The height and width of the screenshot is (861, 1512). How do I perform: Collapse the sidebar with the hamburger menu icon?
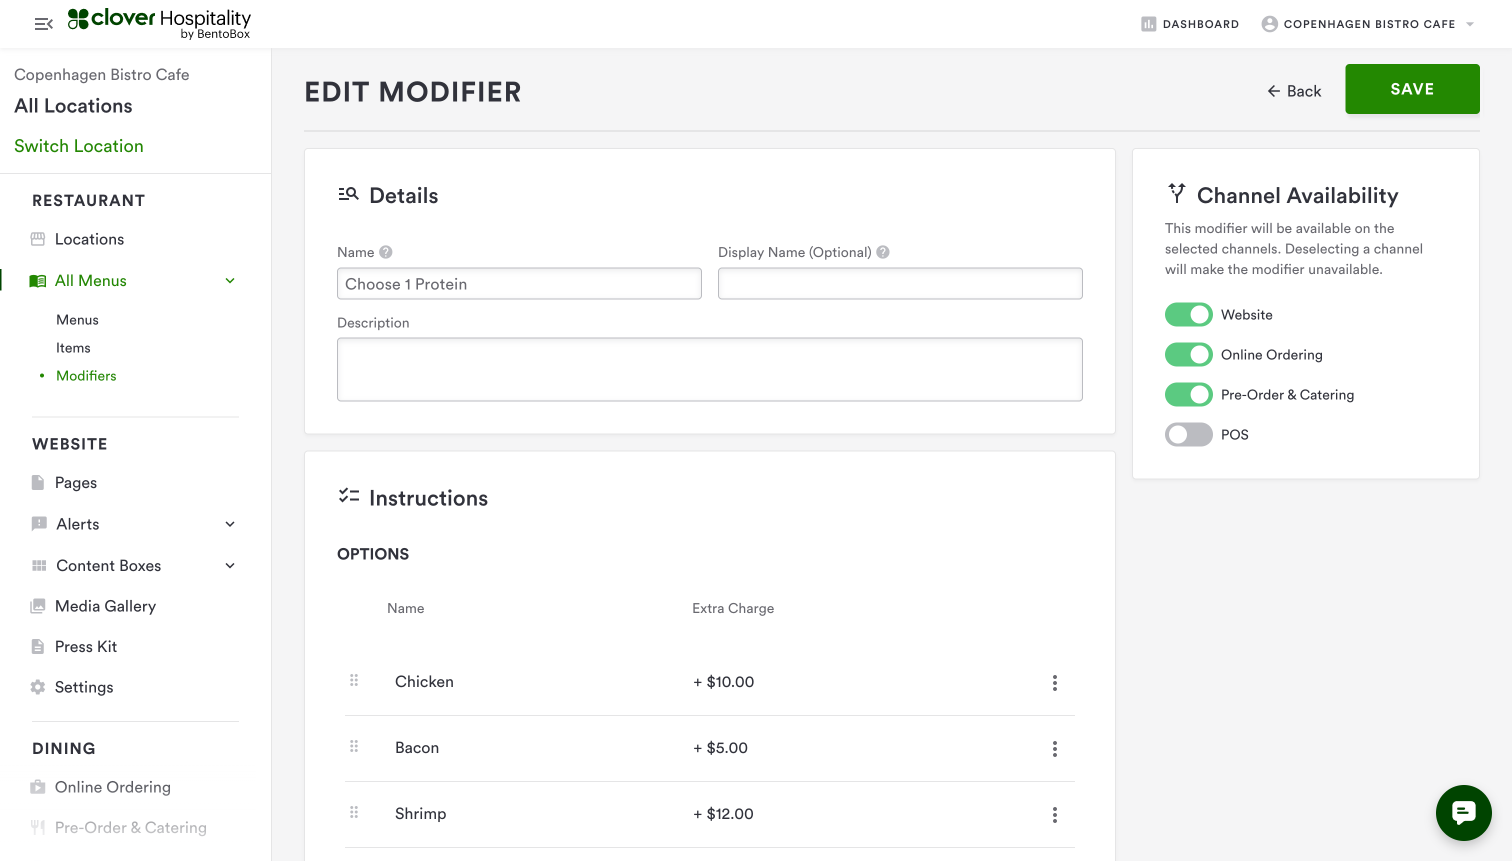coord(43,24)
